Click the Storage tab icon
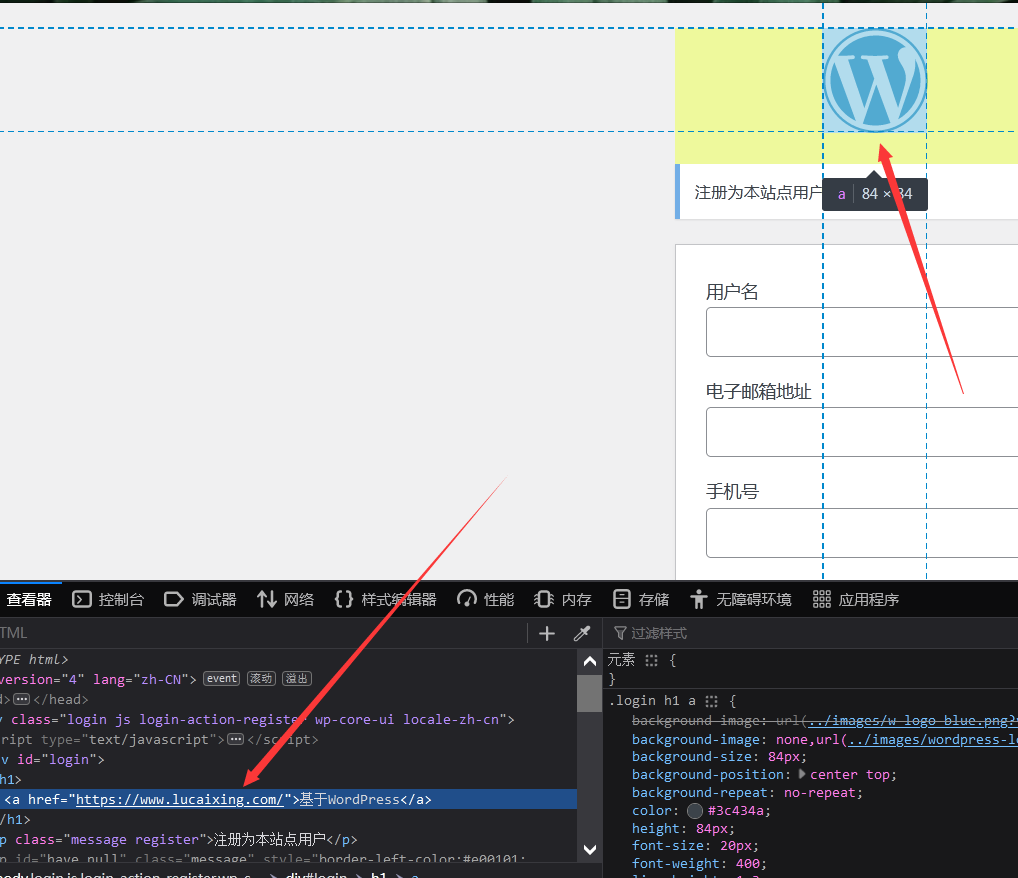Image resolution: width=1018 pixels, height=878 pixels. click(x=621, y=599)
